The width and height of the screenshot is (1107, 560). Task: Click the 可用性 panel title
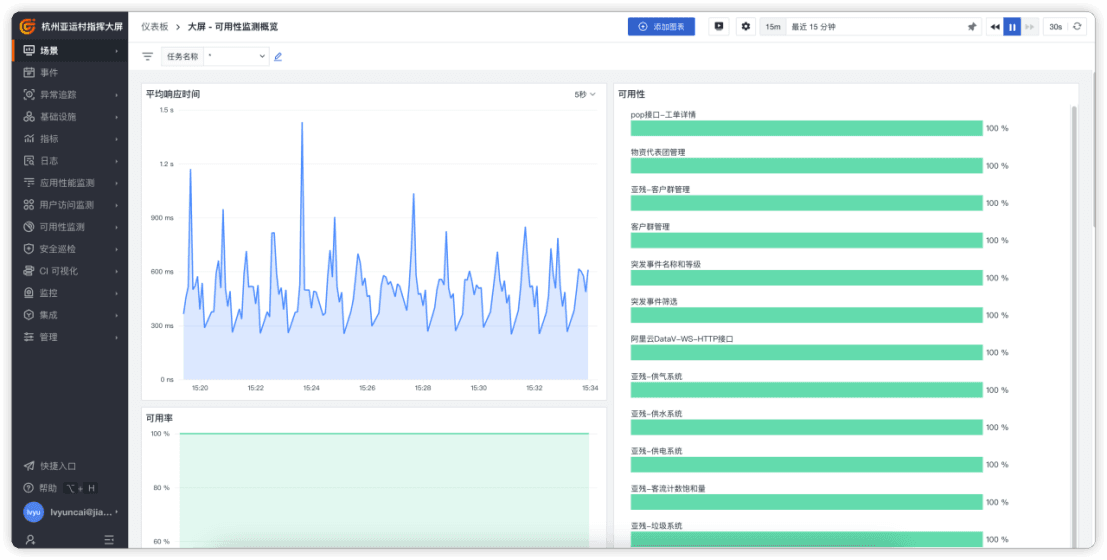(631, 94)
